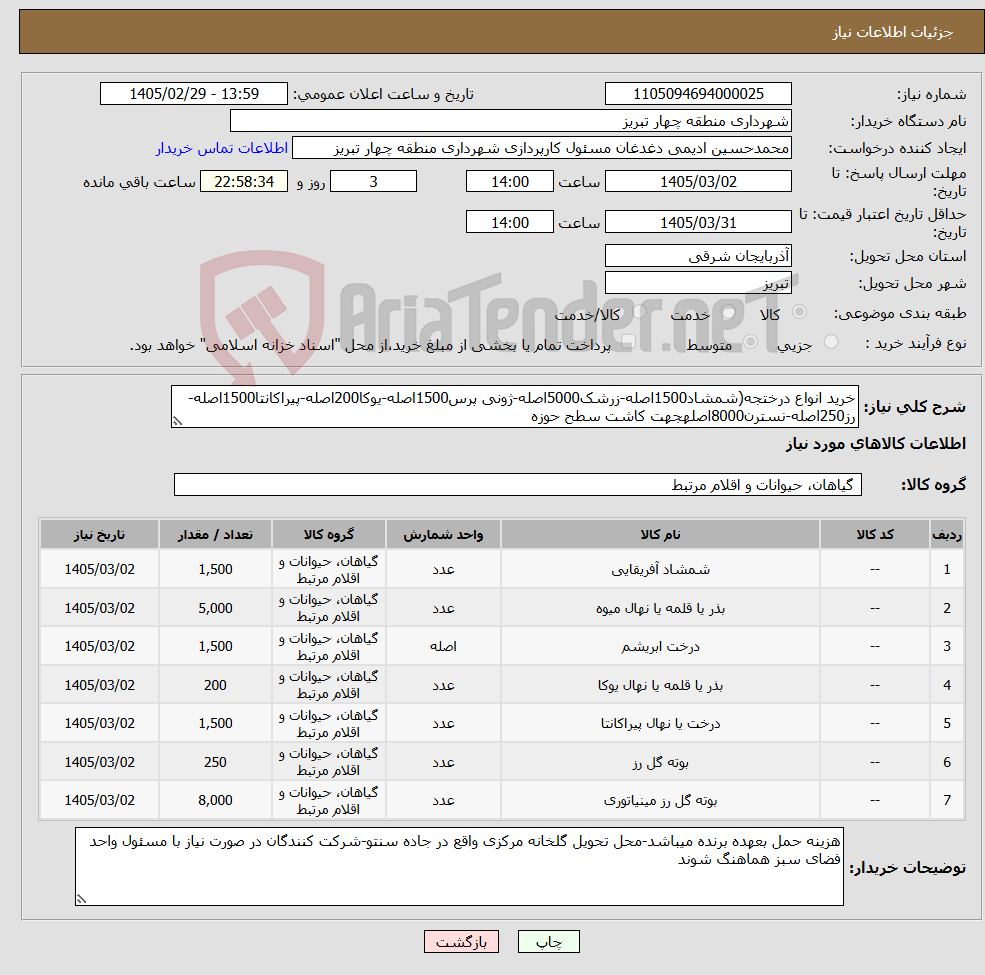Click the response deadline date 1405/03/02 field
Screen dimensions: 985x975
pyautogui.click(x=698, y=182)
